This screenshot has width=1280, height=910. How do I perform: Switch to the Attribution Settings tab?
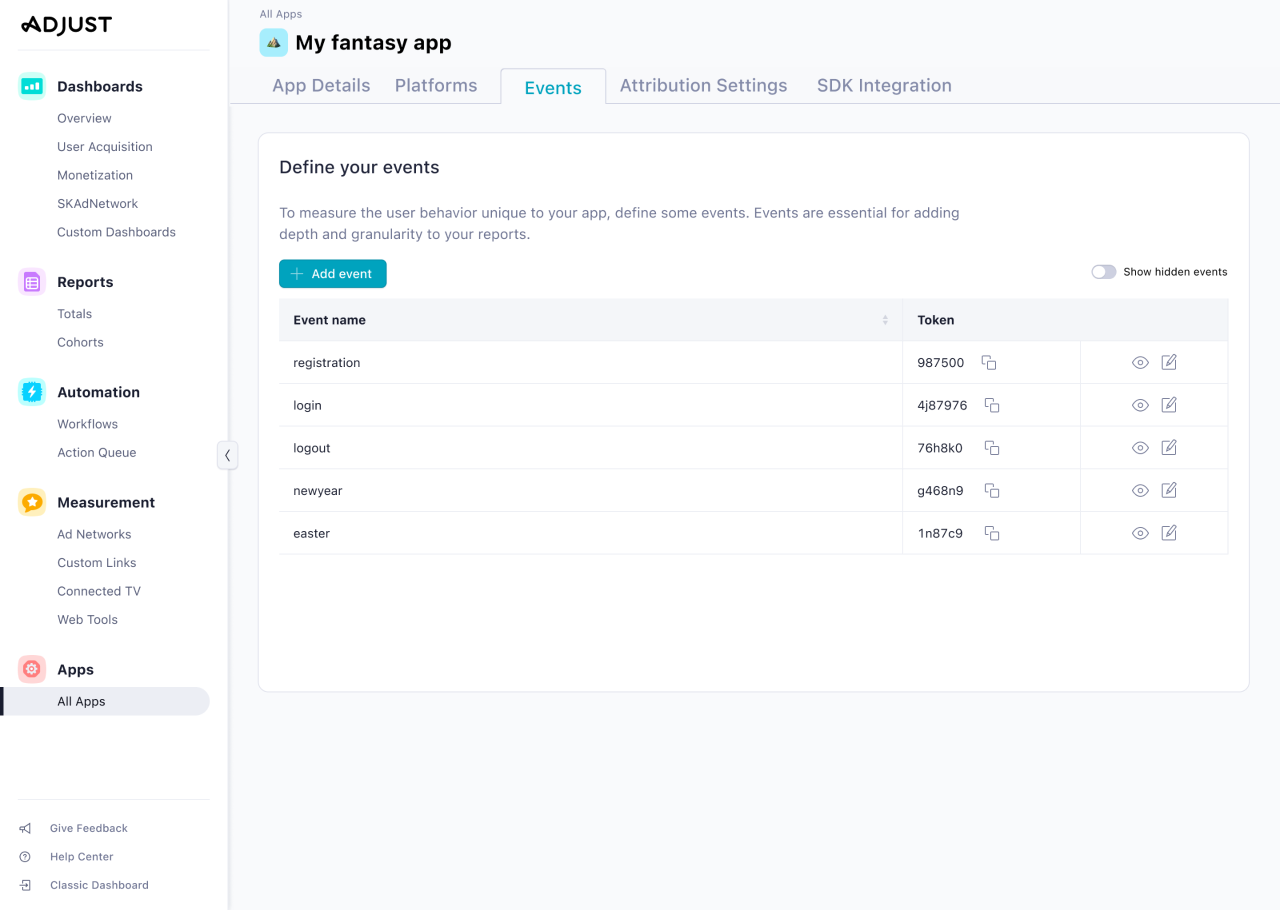(703, 85)
